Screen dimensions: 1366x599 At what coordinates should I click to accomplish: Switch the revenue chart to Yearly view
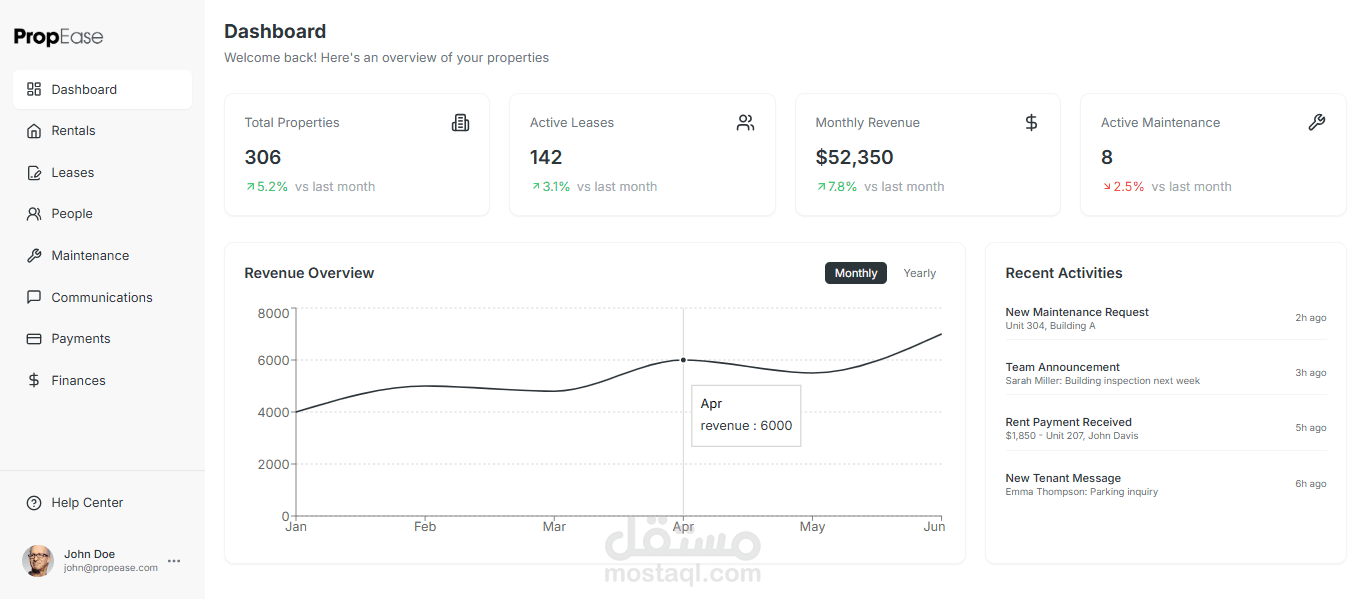tap(918, 272)
